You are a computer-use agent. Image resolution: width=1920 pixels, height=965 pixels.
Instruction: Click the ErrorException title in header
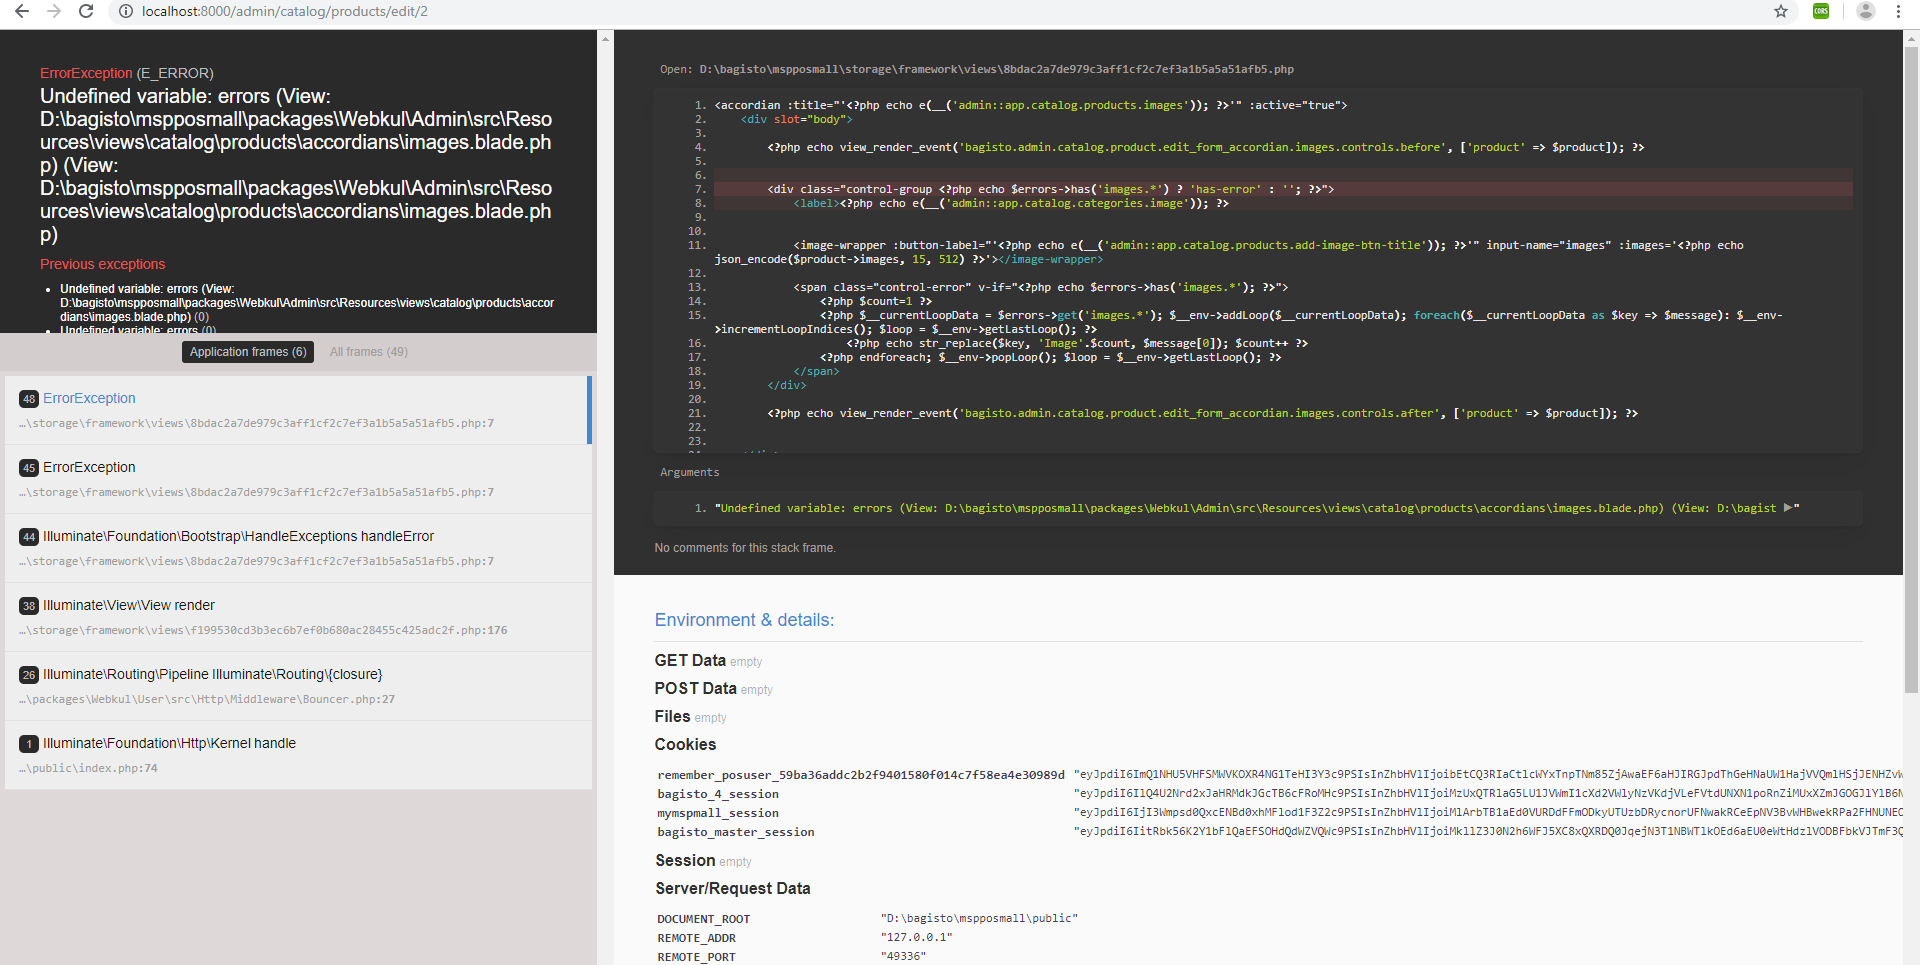pos(86,73)
